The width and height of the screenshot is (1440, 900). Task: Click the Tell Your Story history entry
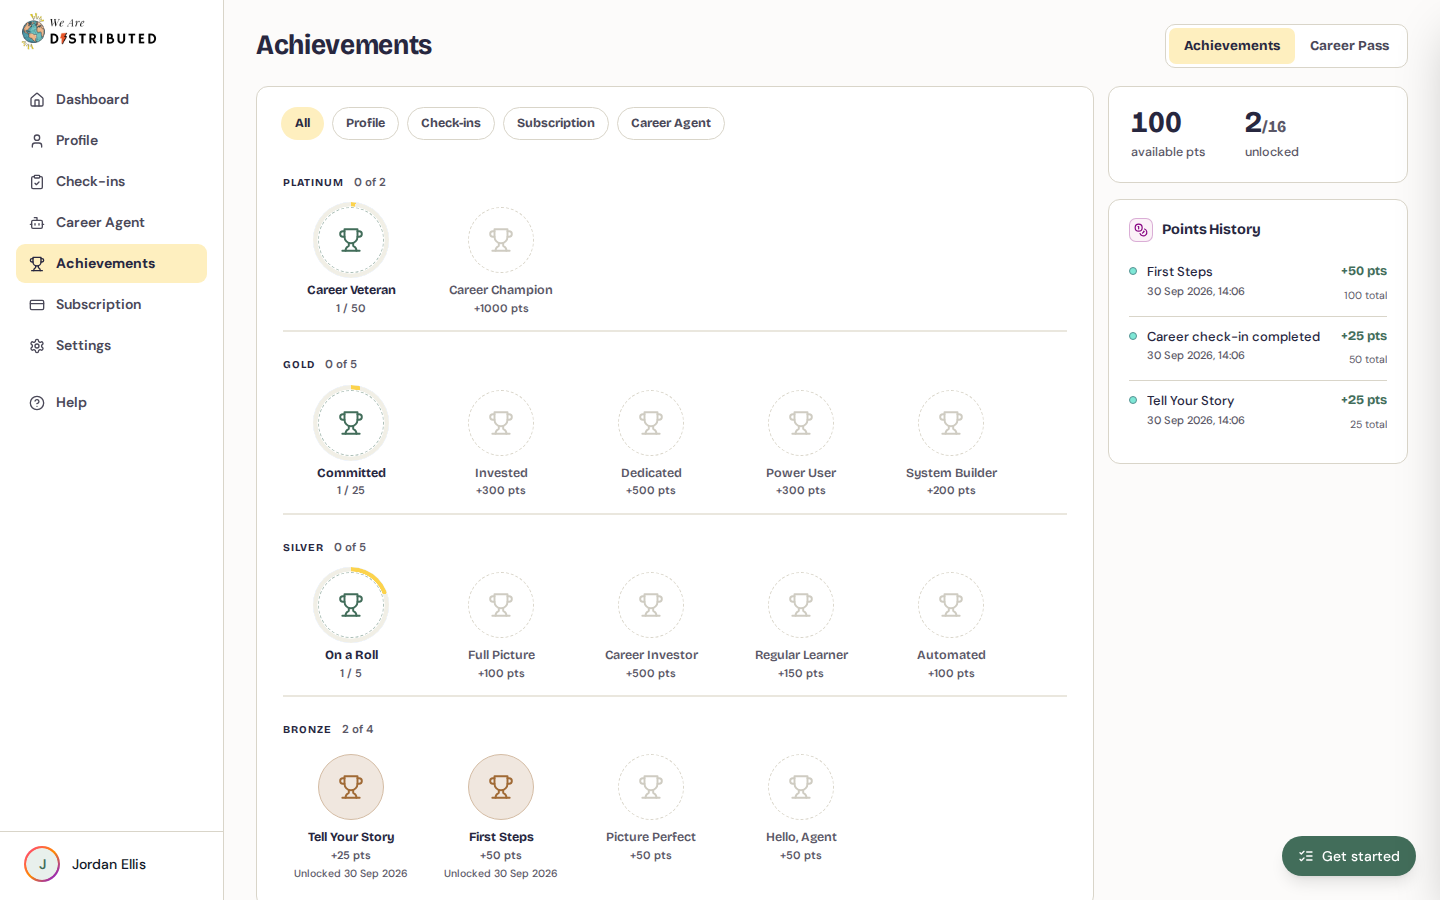tap(1258, 411)
